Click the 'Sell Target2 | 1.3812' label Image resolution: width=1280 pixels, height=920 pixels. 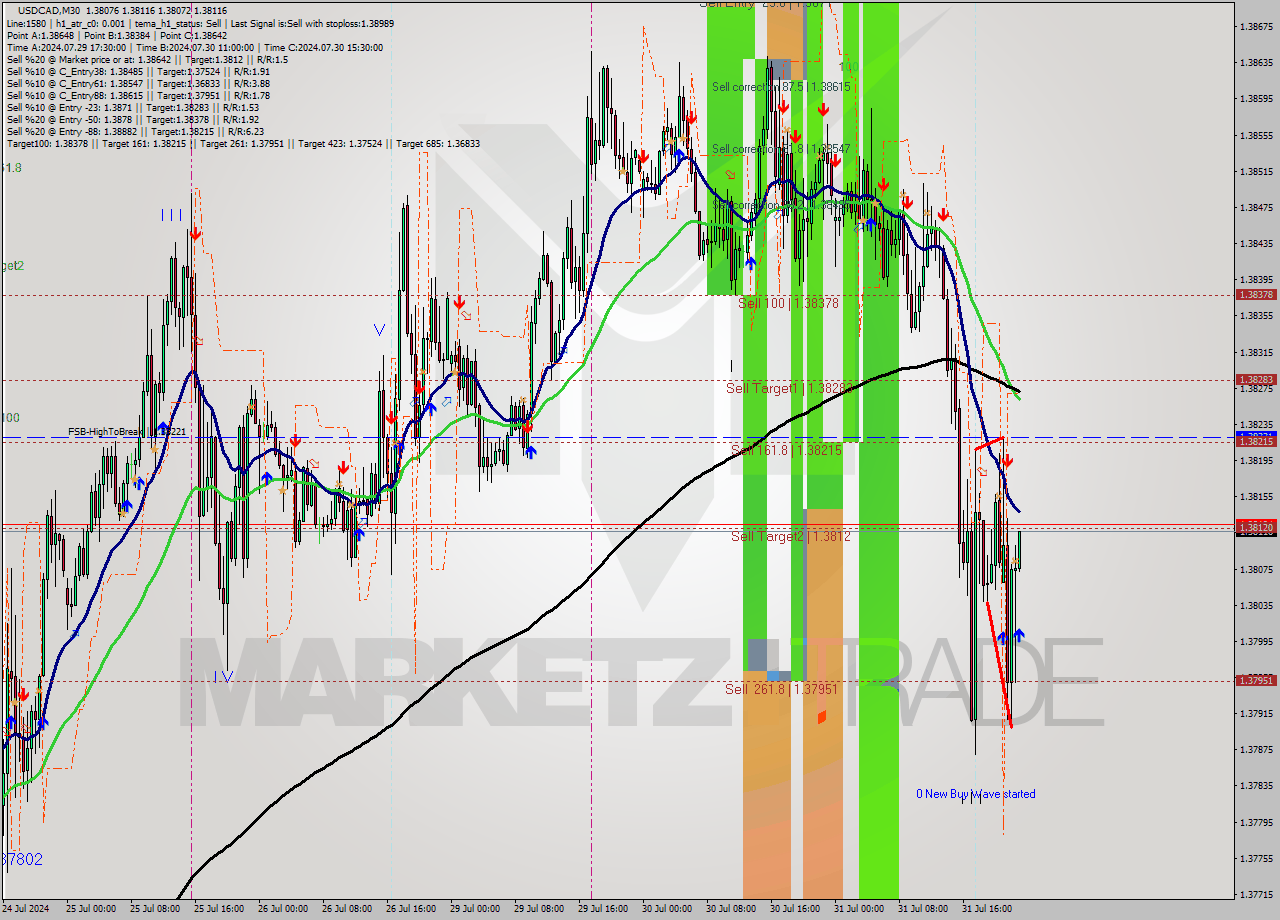pyautogui.click(x=790, y=536)
